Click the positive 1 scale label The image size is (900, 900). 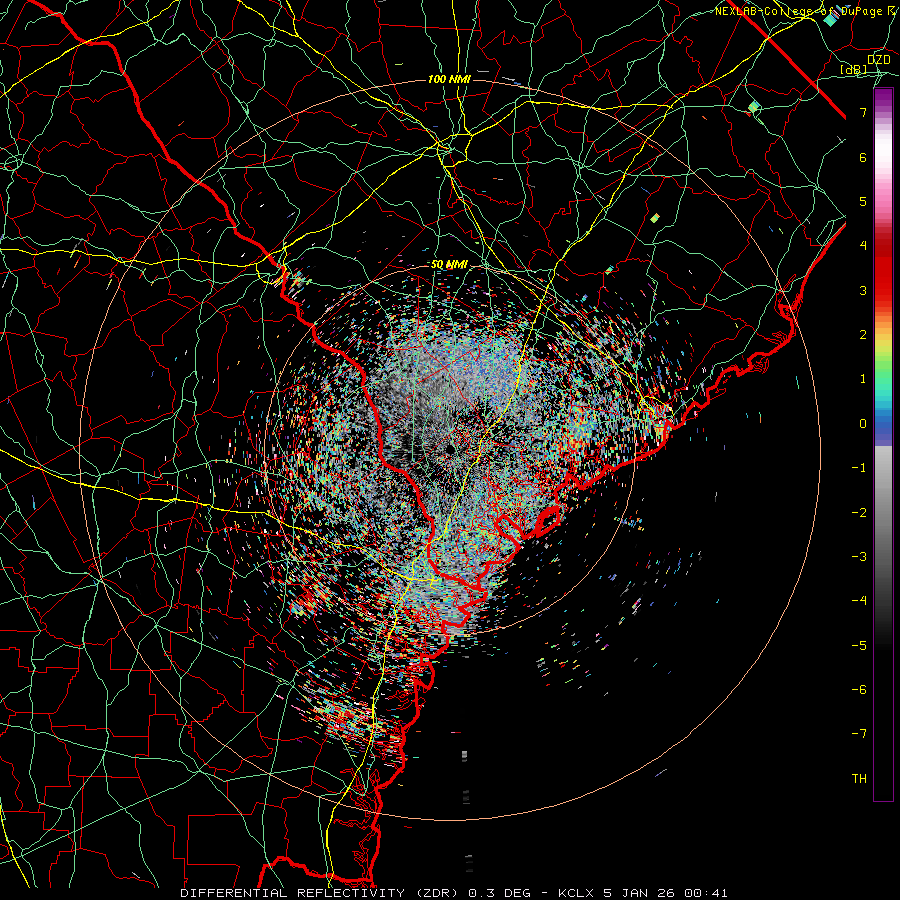coord(863,379)
